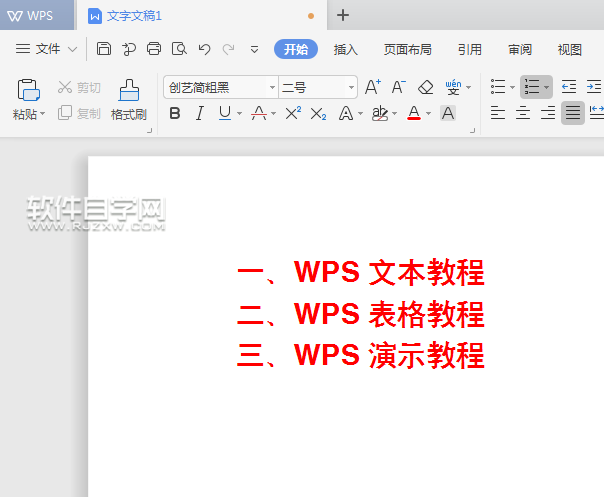Toggle underline formatting
The height and width of the screenshot is (497, 604).
[225, 113]
